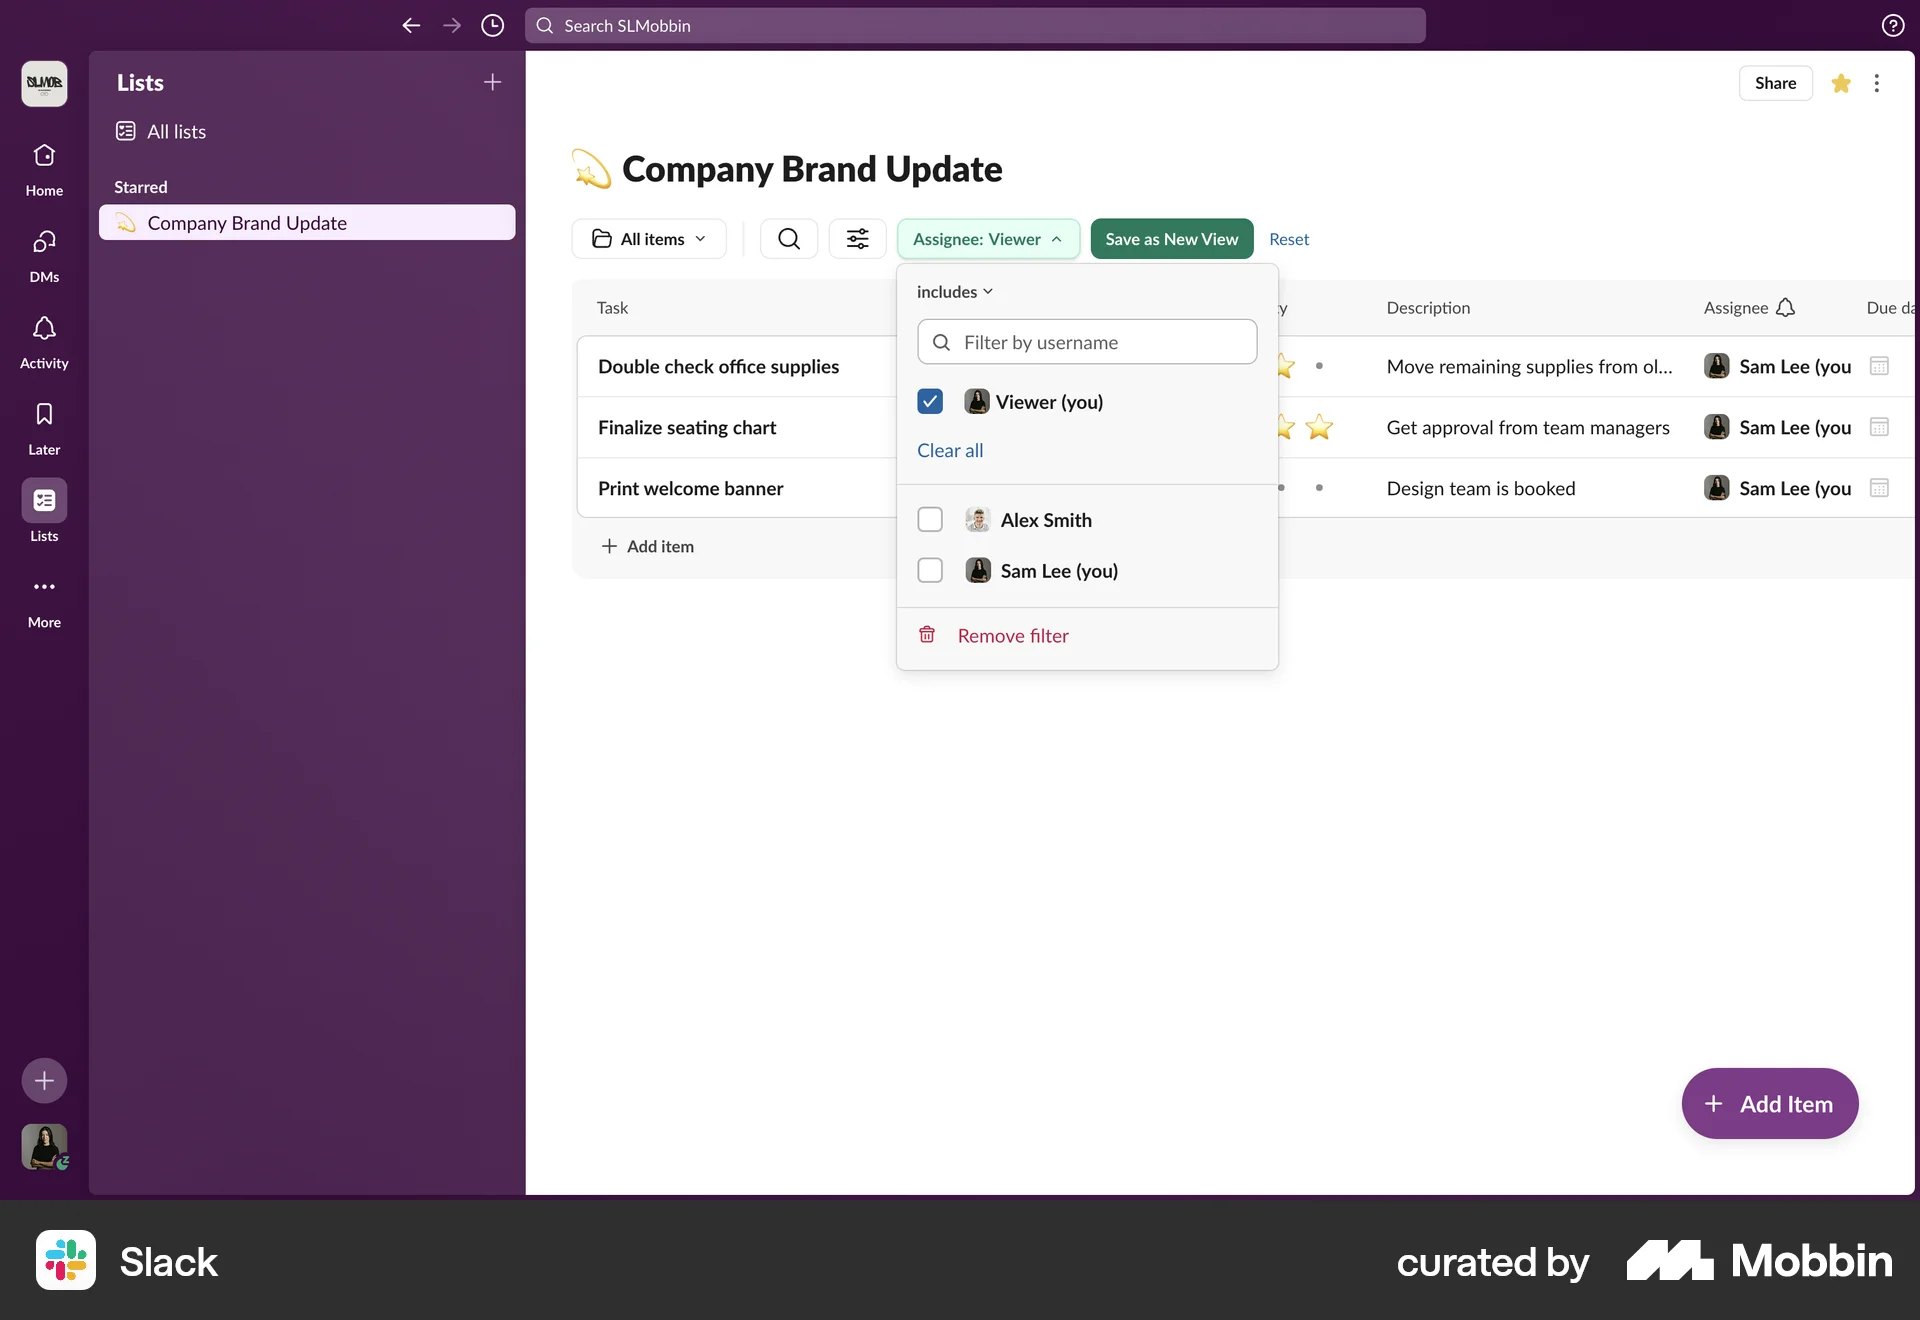Uncheck Viewer (you) in the assignee filter
The image size is (1920, 1320).
tap(929, 400)
